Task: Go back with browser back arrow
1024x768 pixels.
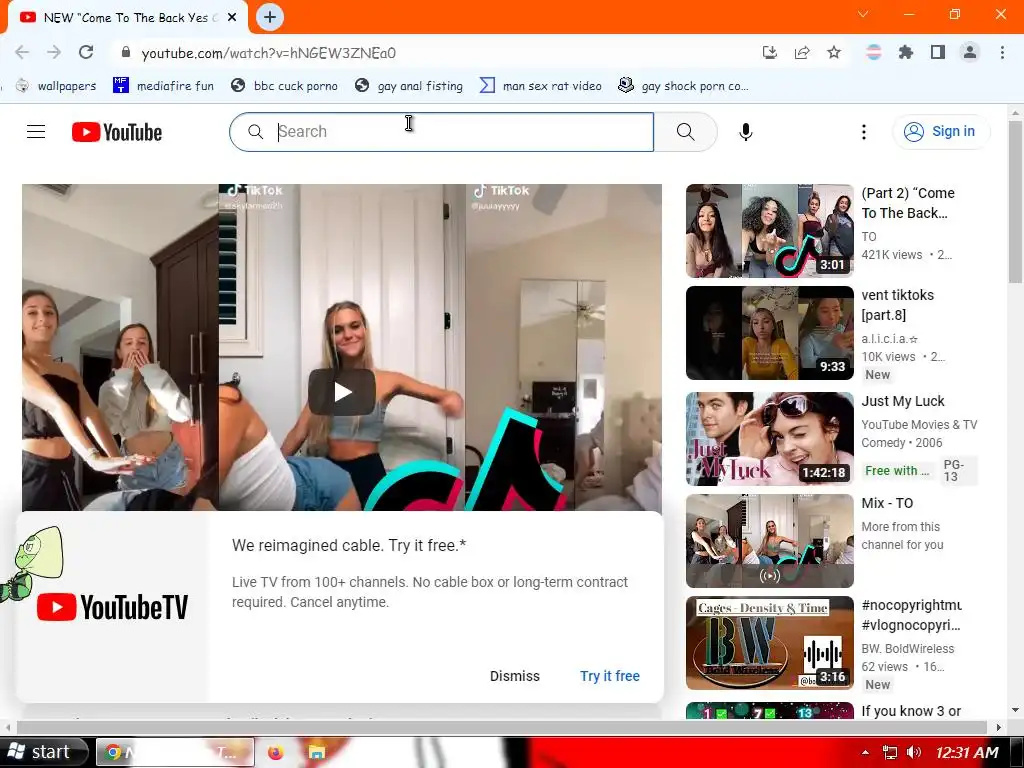Action: 22,52
